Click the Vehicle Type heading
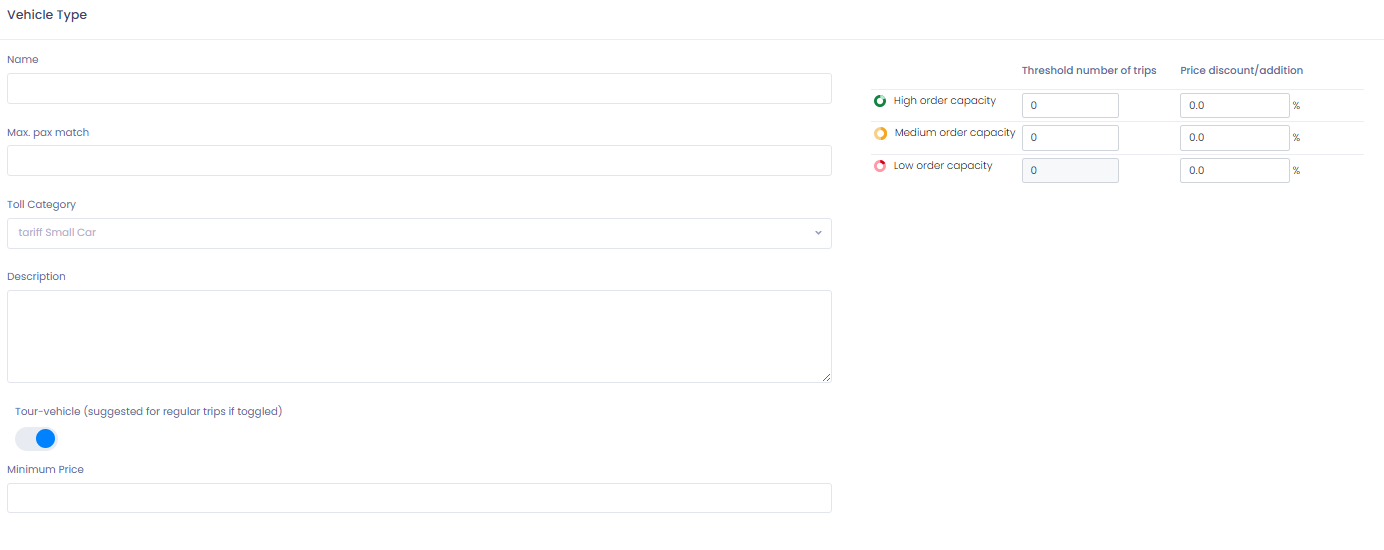The height and width of the screenshot is (550, 1384). click(x=47, y=15)
